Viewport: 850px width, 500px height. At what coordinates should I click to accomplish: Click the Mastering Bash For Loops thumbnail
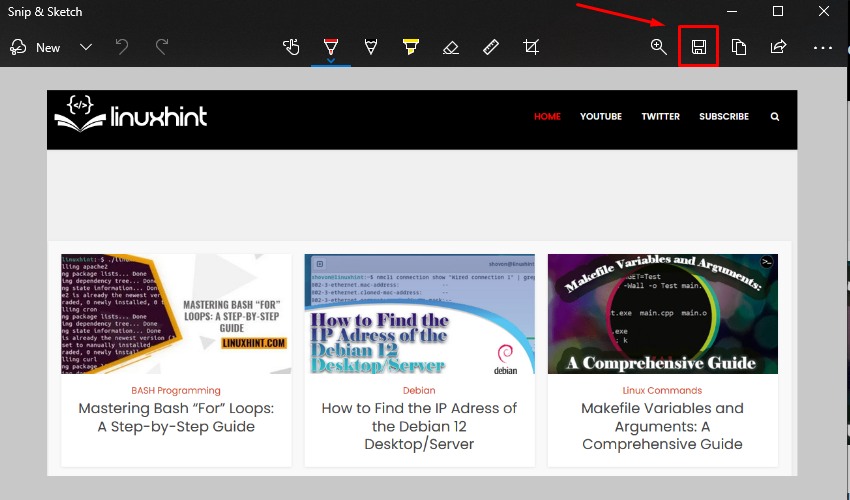(x=176, y=314)
